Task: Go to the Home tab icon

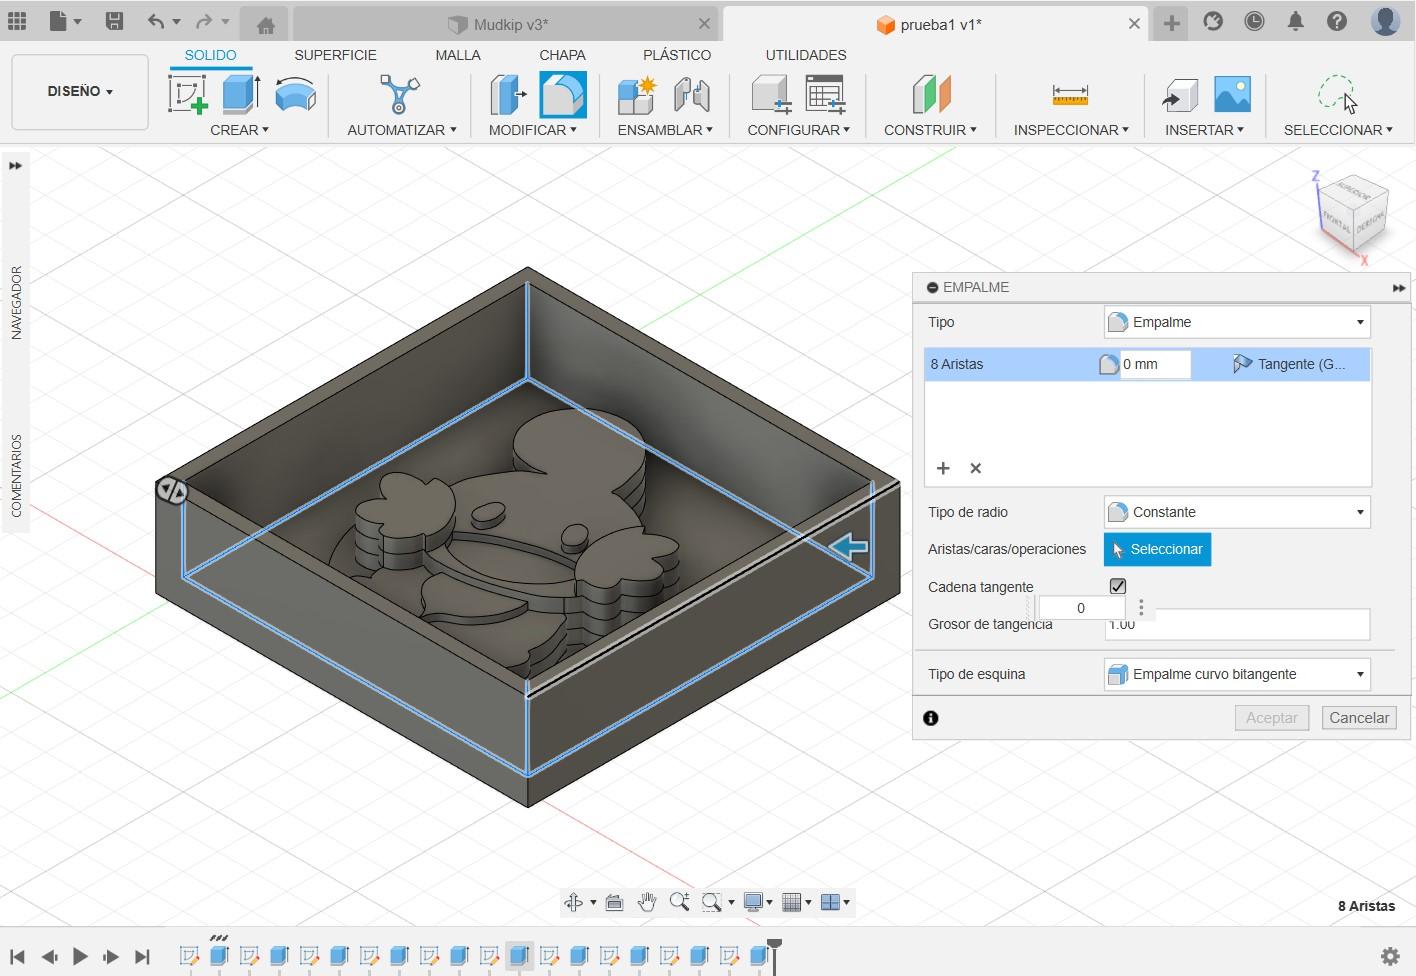Action: (x=265, y=25)
